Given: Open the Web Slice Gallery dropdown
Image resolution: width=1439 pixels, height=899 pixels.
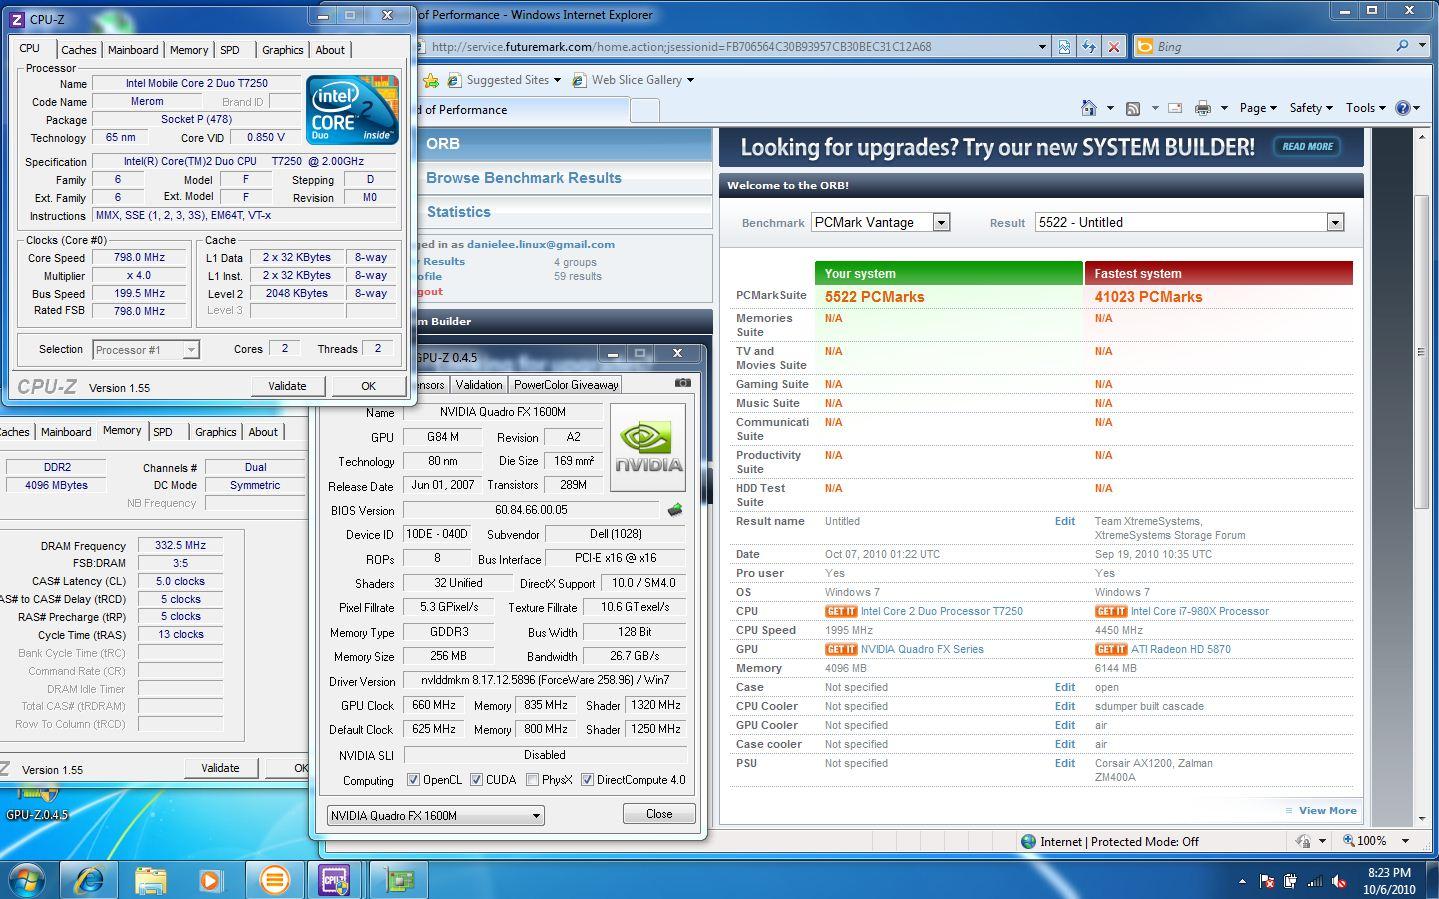Looking at the screenshot, I should coord(690,80).
